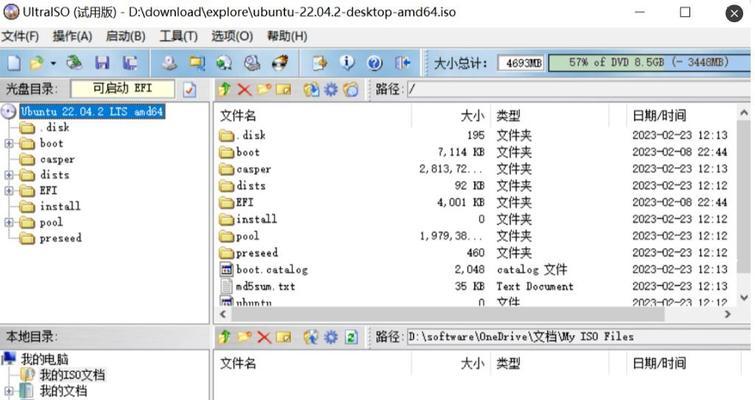This screenshot has width=755, height=400.
Task: Click the Convert image format icon
Action: [x=196, y=63]
